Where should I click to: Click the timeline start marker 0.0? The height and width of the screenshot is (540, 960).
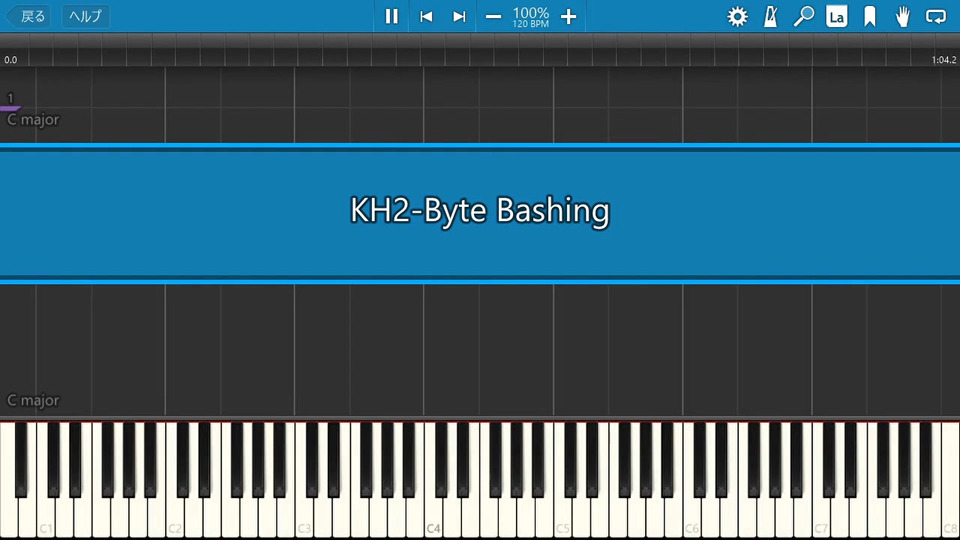(x=10, y=60)
